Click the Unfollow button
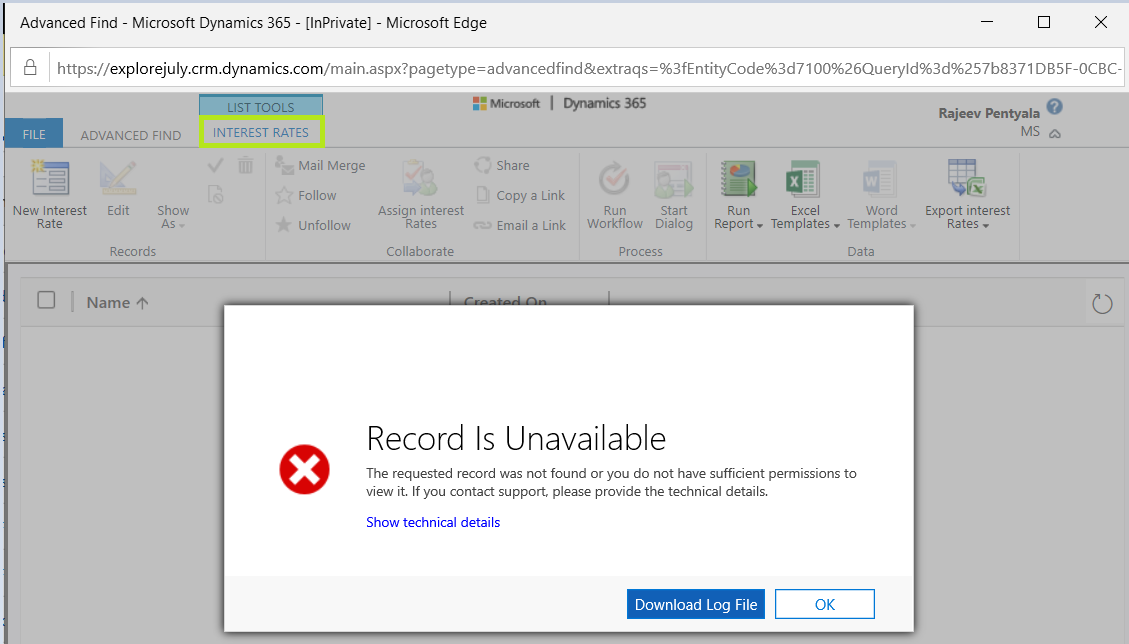Image resolution: width=1129 pixels, height=644 pixels. pyautogui.click(x=313, y=225)
